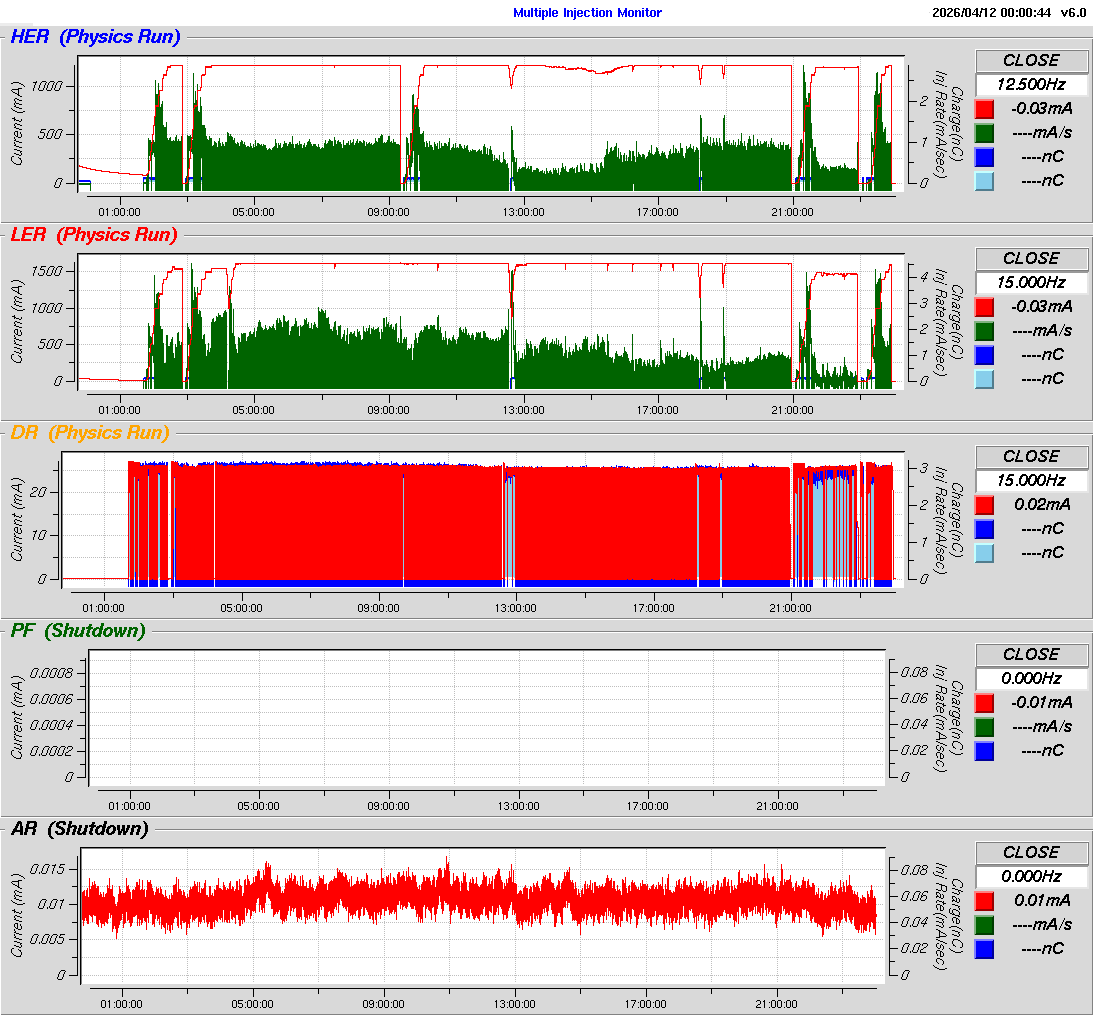The width and height of the screenshot is (1093, 1015).
Task: Toggle the red current swatch in HER legend
Action: (985, 109)
